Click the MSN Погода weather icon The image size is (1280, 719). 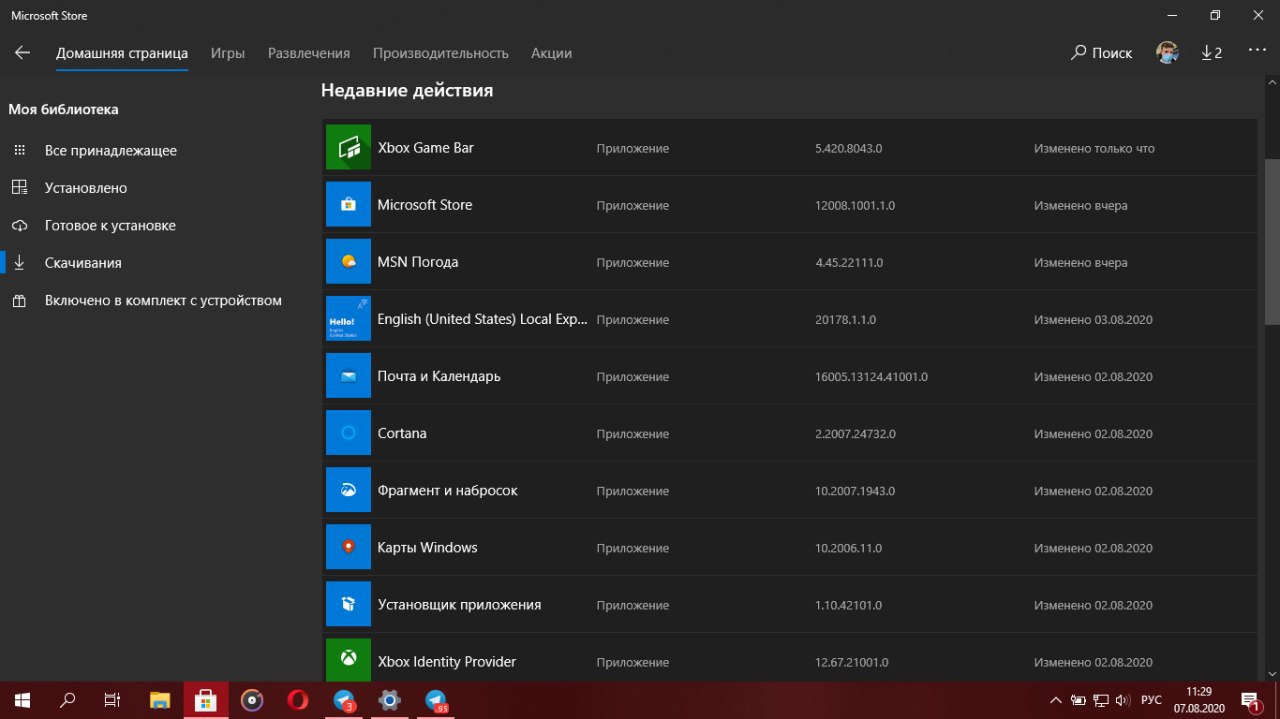click(348, 262)
